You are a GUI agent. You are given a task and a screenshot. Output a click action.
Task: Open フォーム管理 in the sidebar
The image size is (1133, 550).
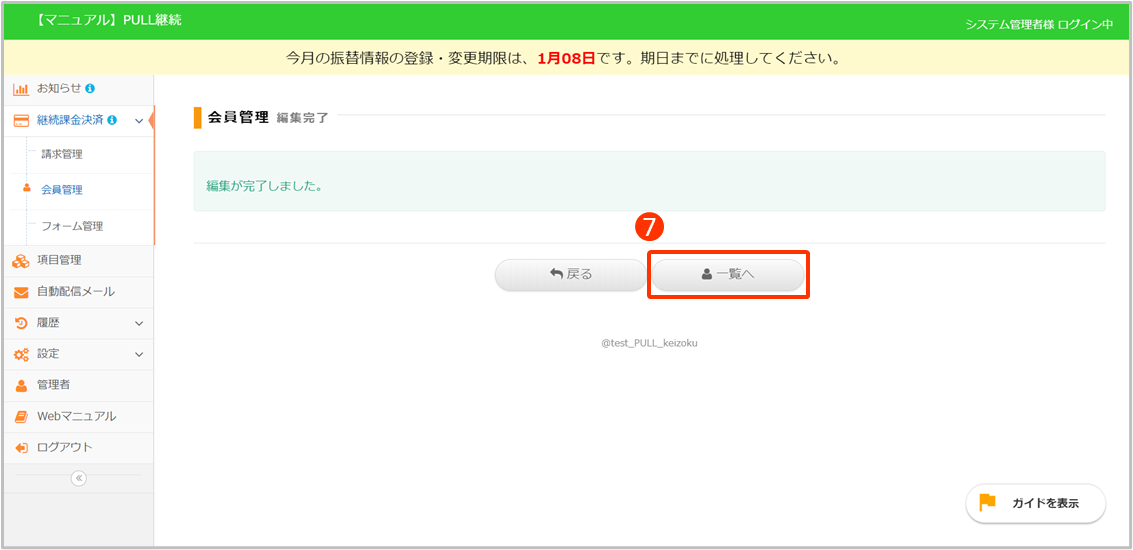click(x=72, y=226)
